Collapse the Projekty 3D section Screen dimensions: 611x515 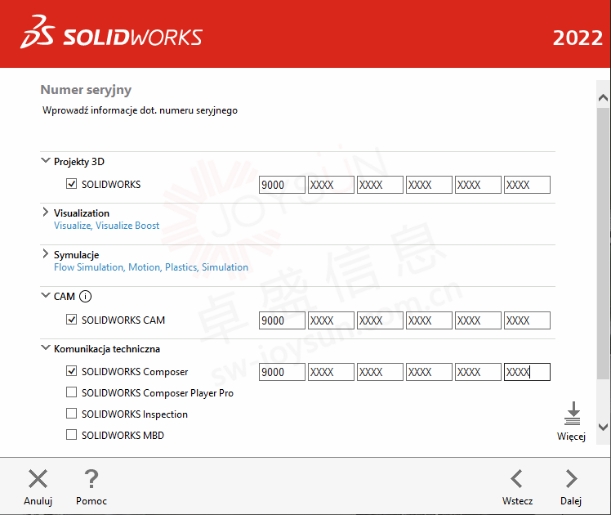pyautogui.click(x=46, y=160)
